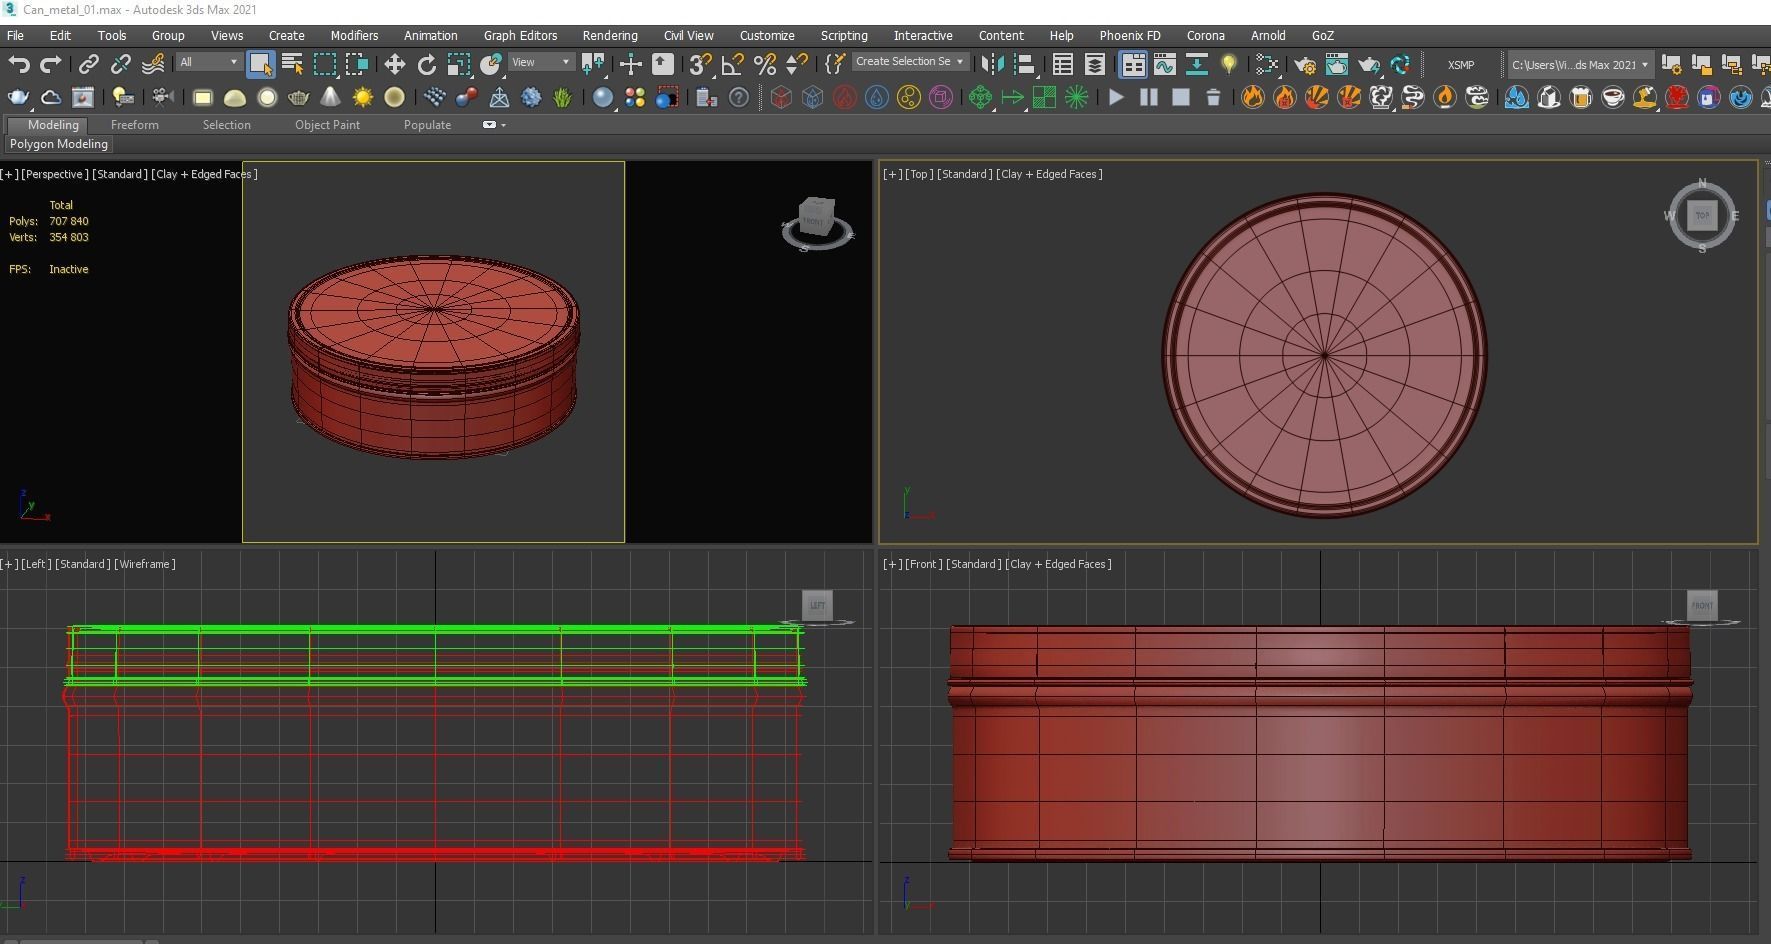Open Perspective viewport plus menu
The height and width of the screenshot is (944, 1771).
click(x=9, y=174)
